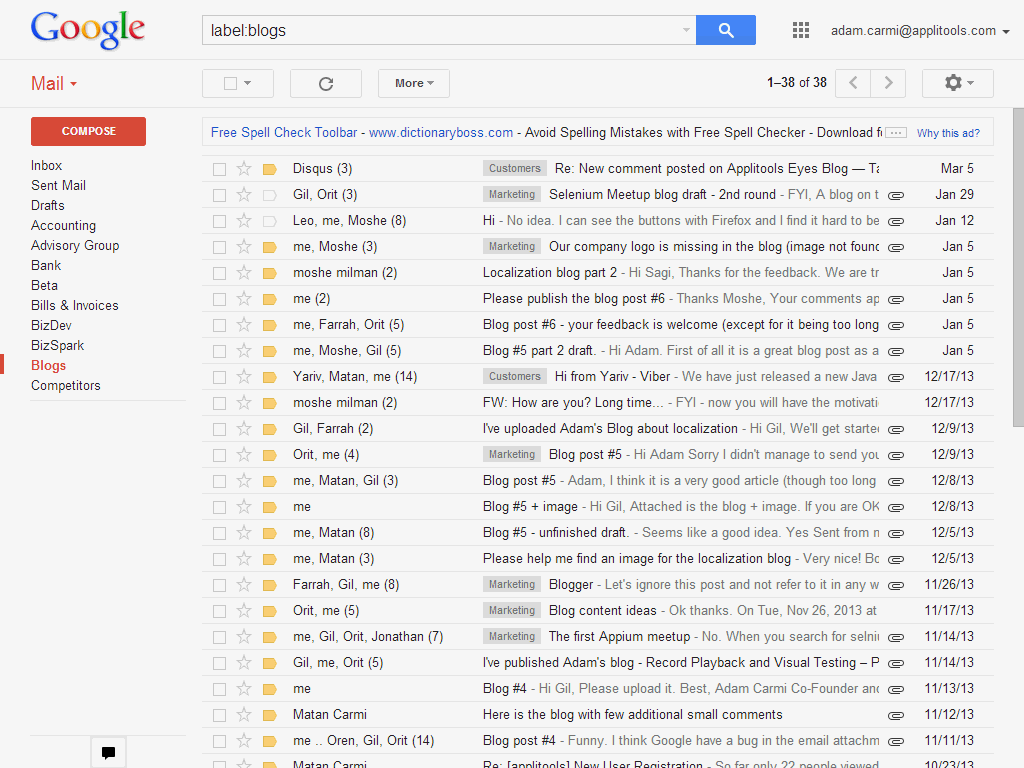Viewport: 1024px width, 768px height.
Task: Star the Farrah, Gil, me (8) thread
Action: tap(244, 584)
